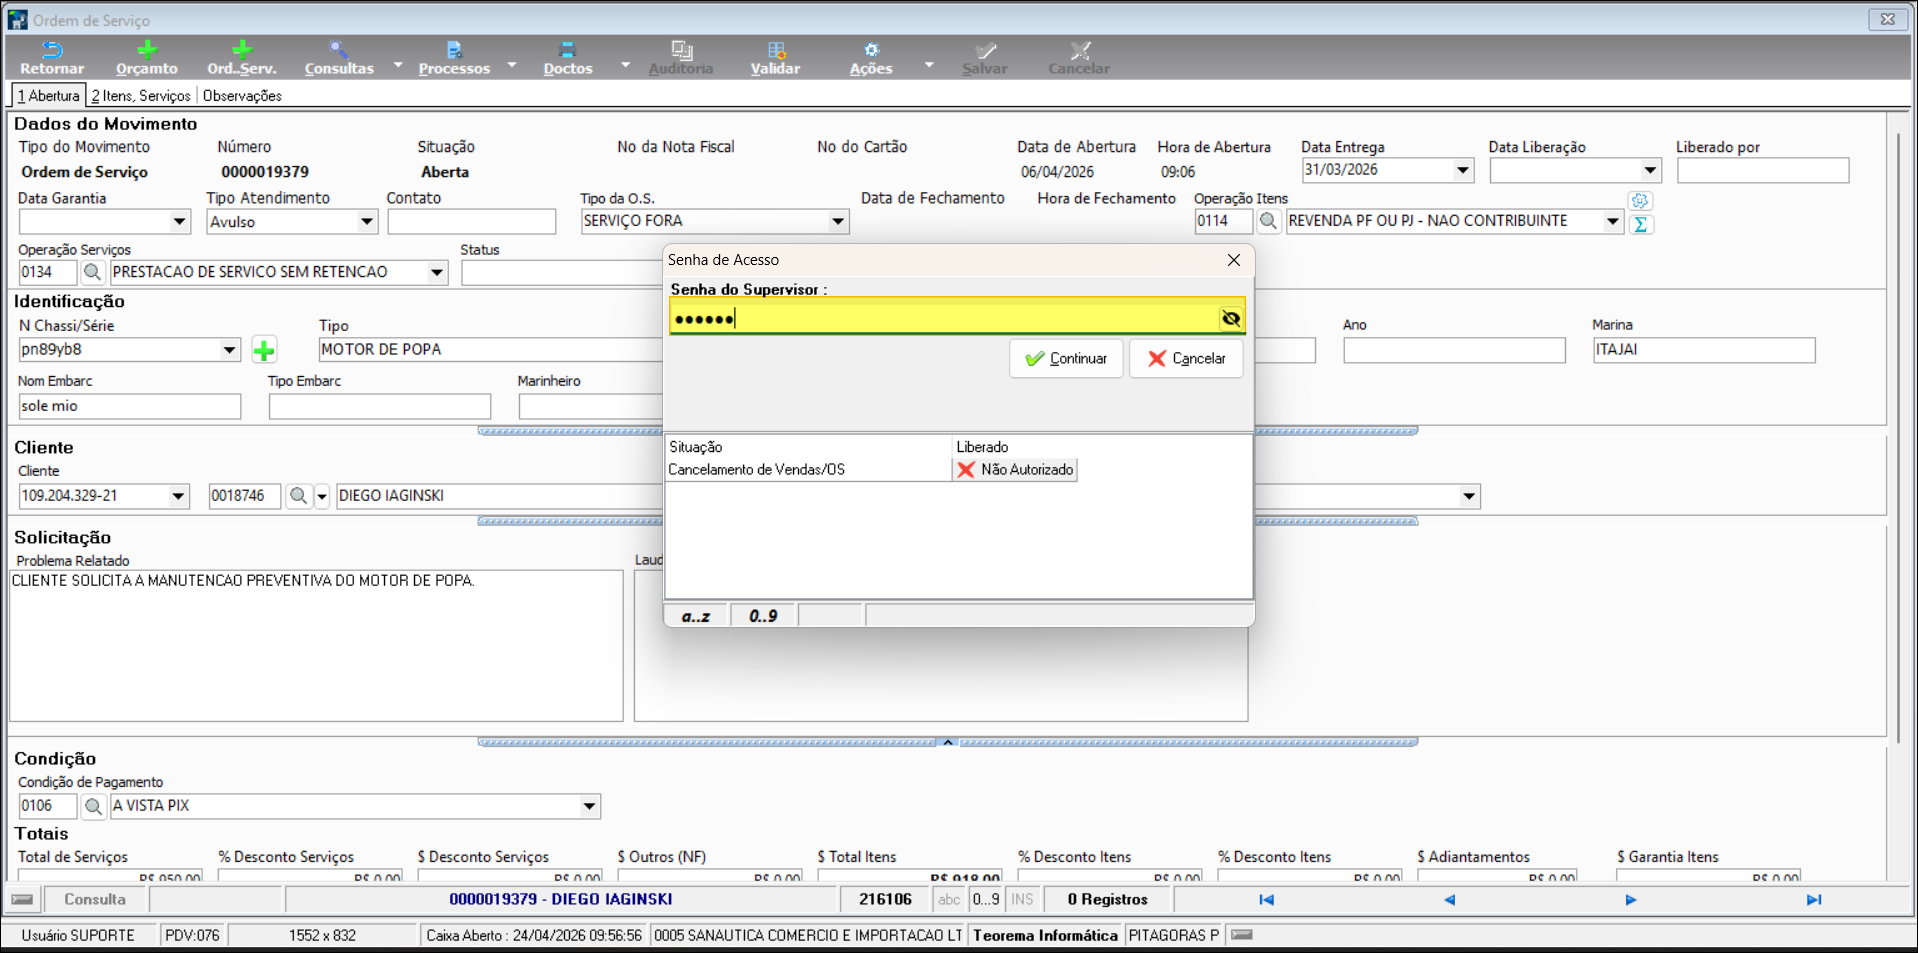Switch to the 1 Abertura tab

pos(48,96)
